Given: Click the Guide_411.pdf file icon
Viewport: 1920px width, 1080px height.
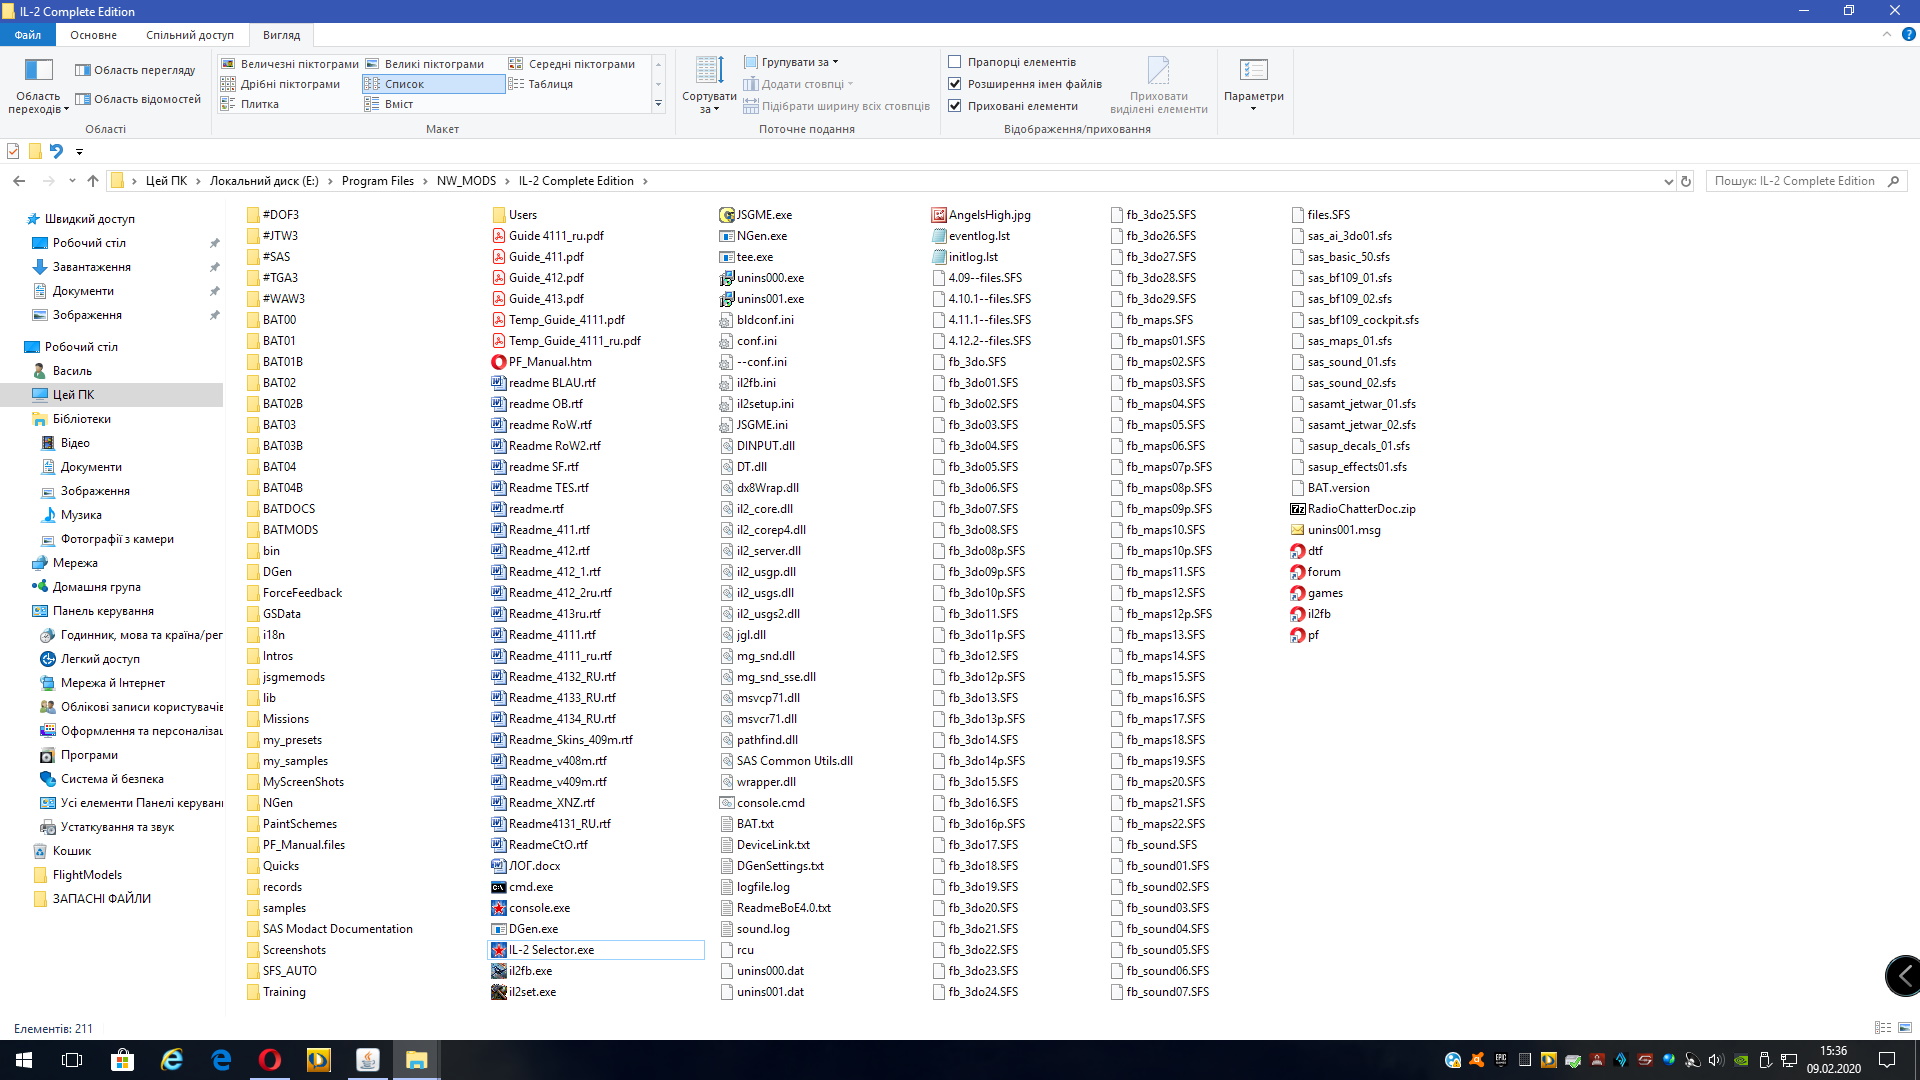Looking at the screenshot, I should pos(498,257).
